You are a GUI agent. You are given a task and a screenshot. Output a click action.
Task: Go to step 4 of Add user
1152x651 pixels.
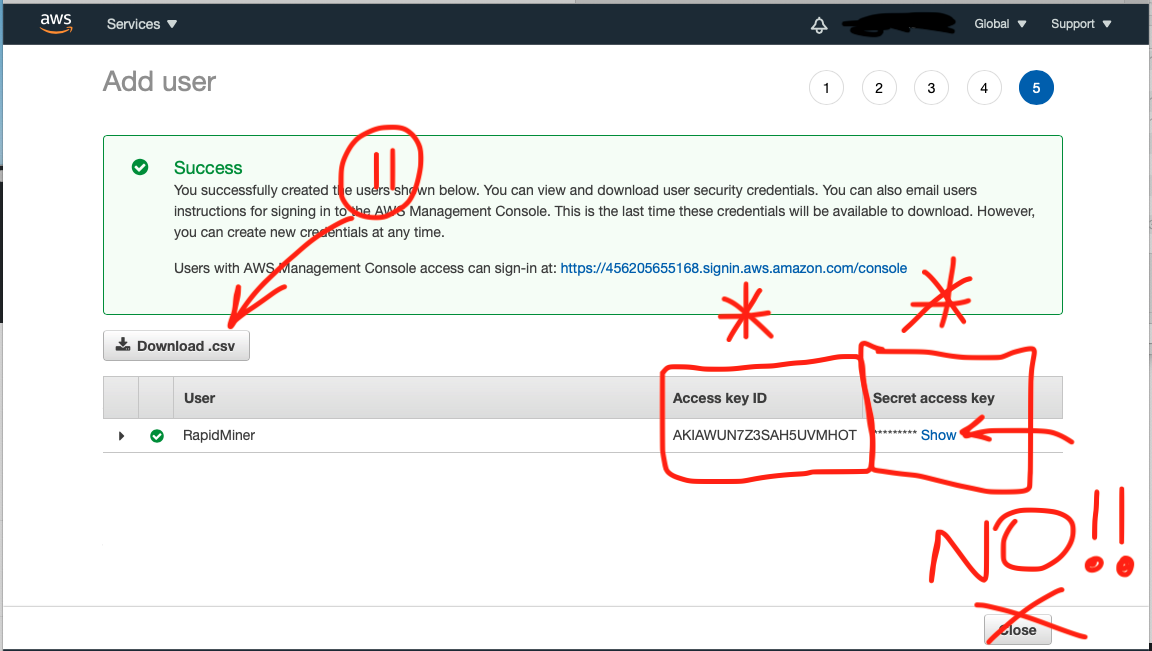(x=984, y=88)
